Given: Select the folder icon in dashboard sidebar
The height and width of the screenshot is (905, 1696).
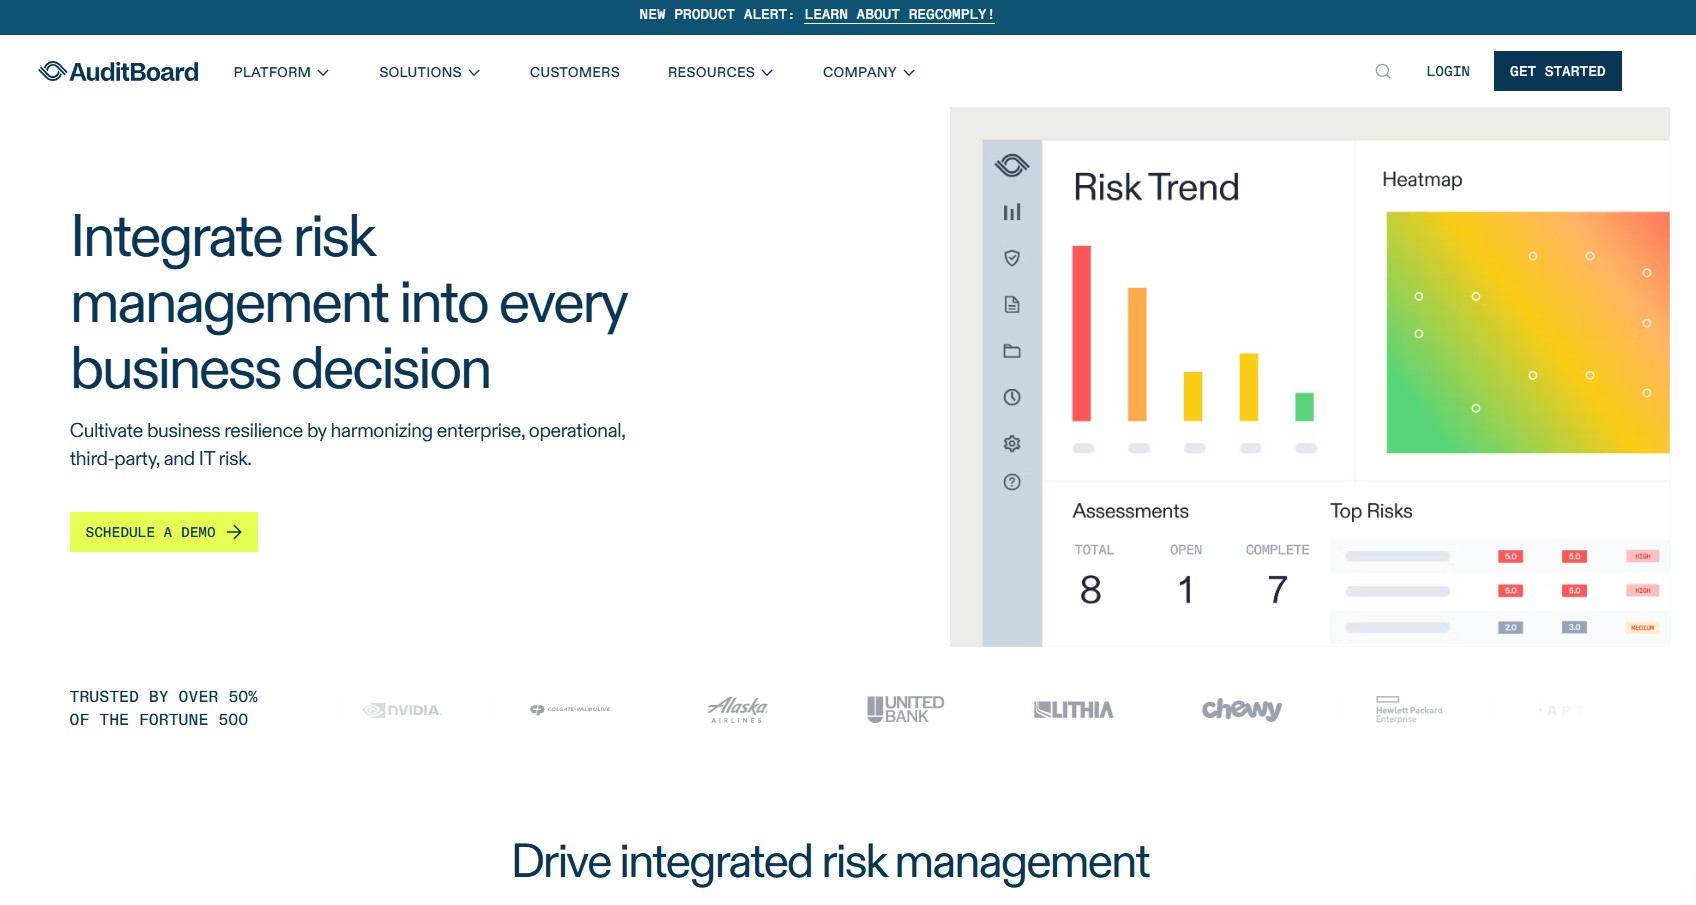Looking at the screenshot, I should coord(1012,351).
